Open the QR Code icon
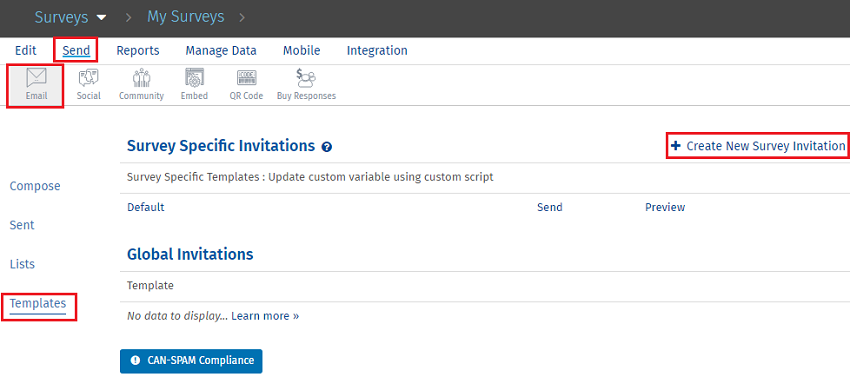850x377 pixels. tap(246, 85)
